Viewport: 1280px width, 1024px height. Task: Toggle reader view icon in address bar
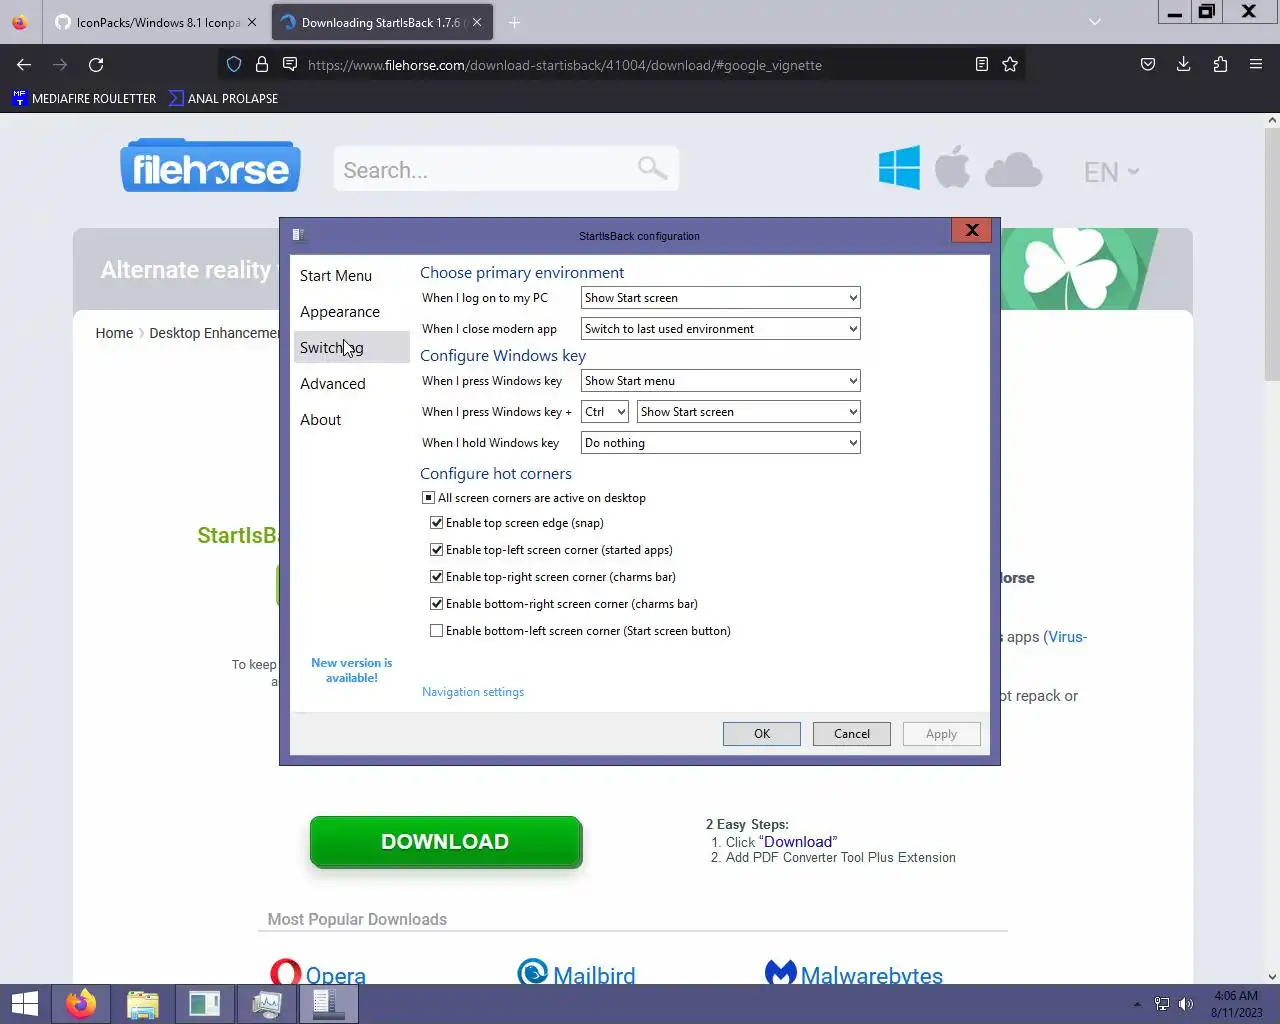point(982,65)
